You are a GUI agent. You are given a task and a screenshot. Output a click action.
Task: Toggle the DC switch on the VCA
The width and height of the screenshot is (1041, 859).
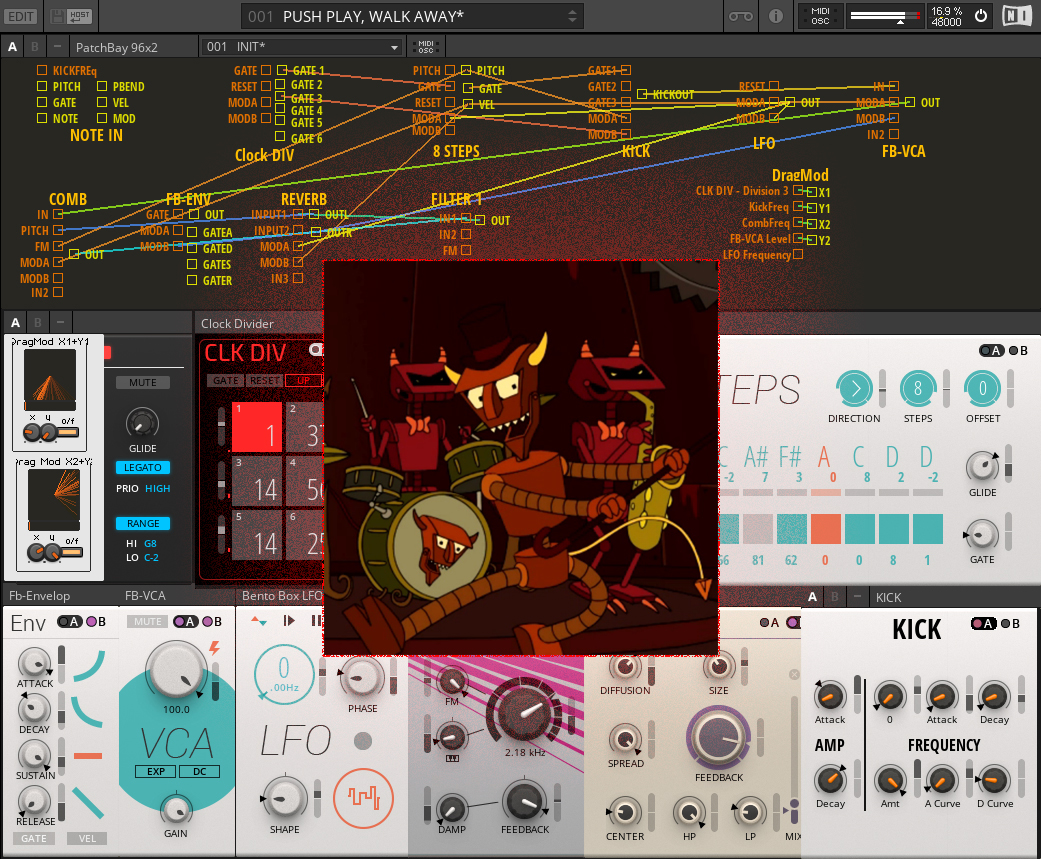(x=199, y=771)
